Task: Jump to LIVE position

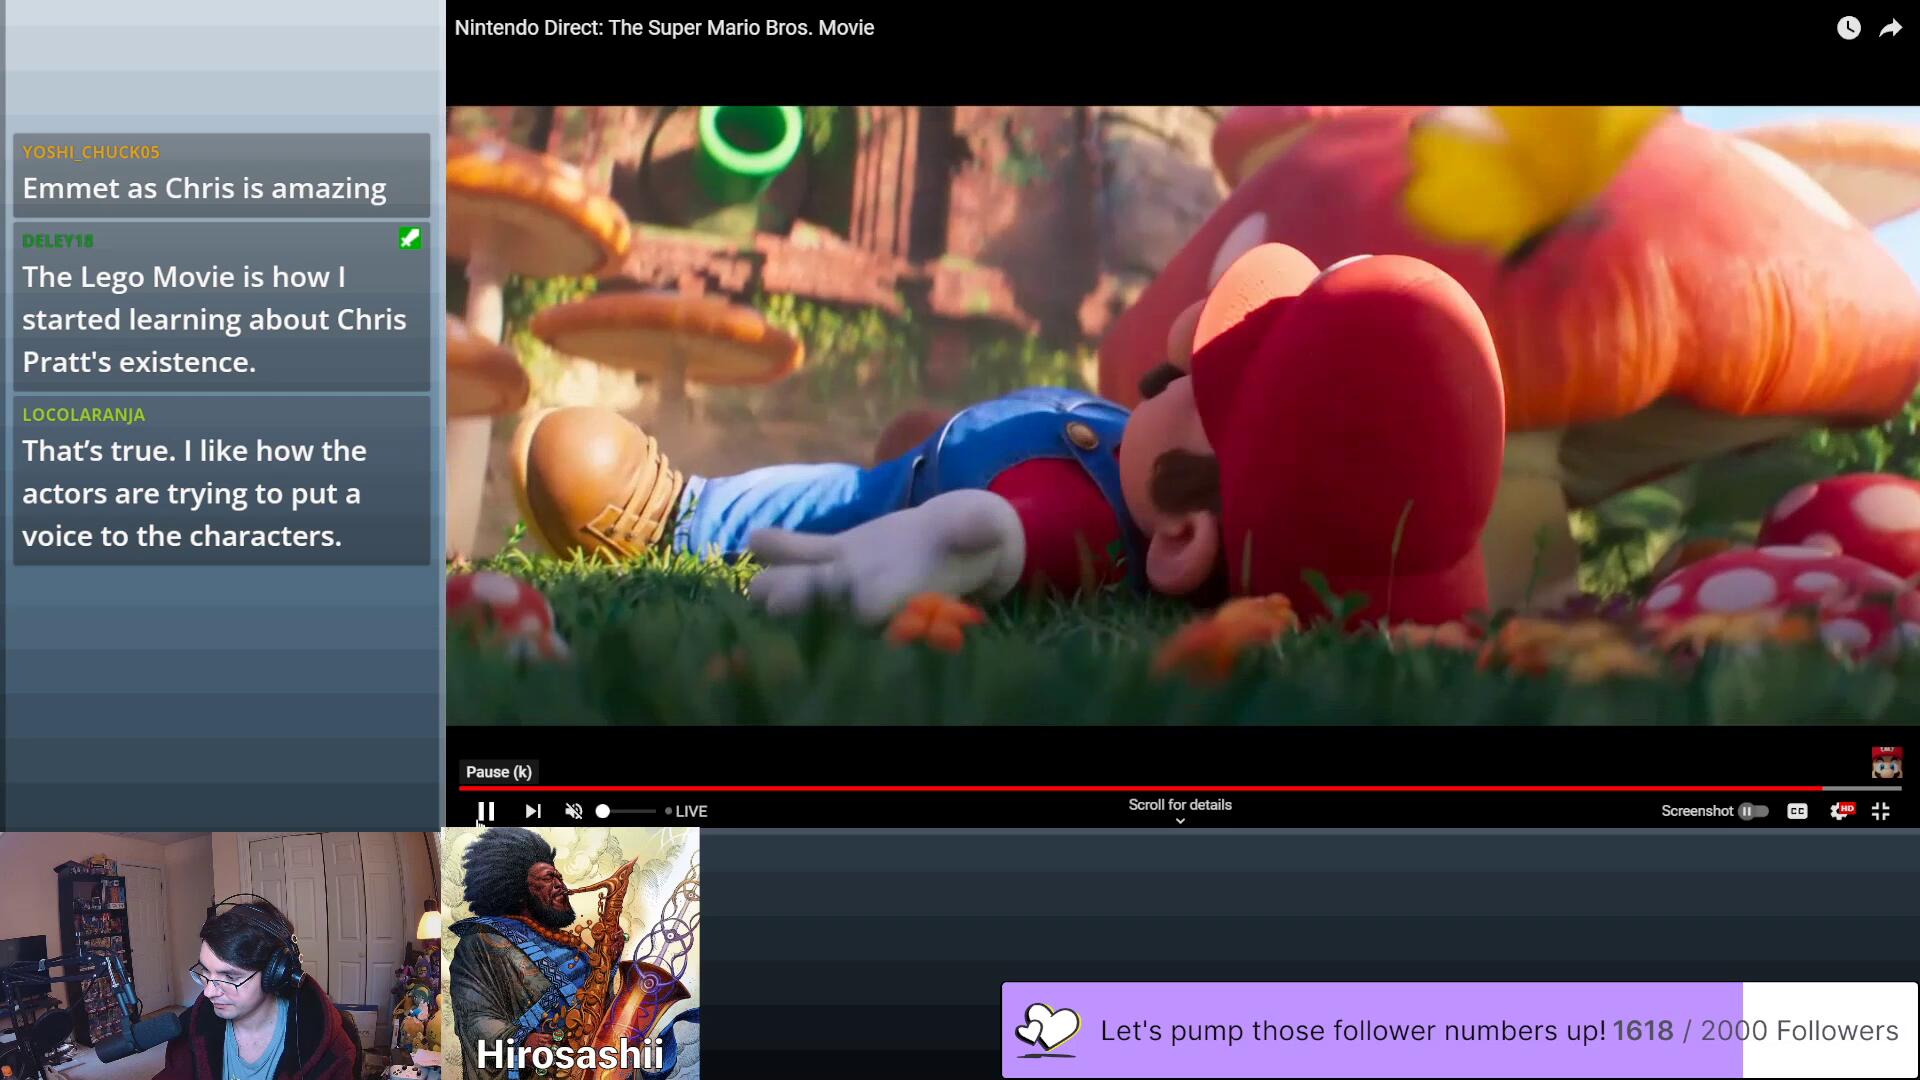Action: [x=688, y=811]
